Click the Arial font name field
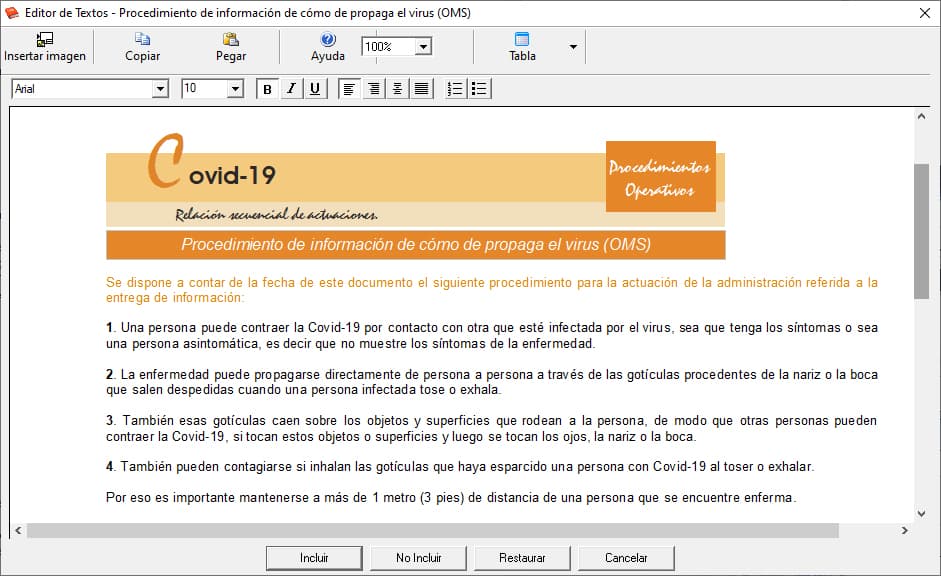Viewport: 941px width, 576px height. pos(82,89)
